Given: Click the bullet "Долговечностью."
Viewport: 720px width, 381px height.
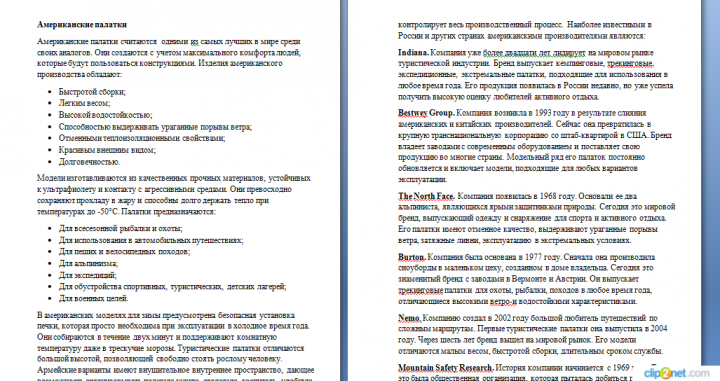Looking at the screenshot, I should (x=90, y=162).
